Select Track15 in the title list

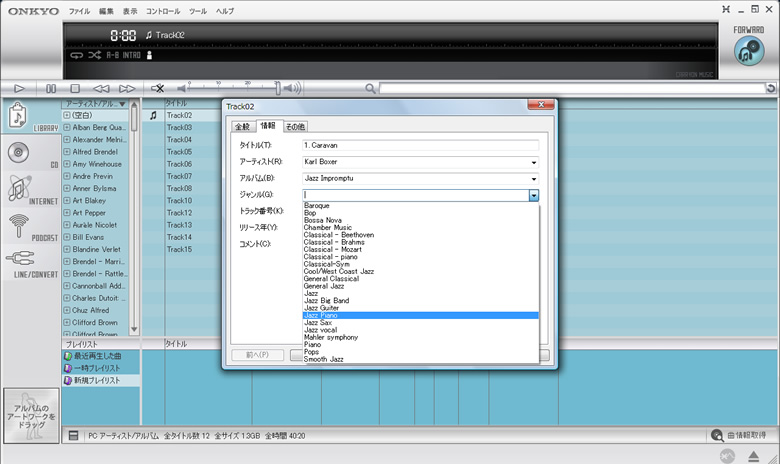[179, 249]
